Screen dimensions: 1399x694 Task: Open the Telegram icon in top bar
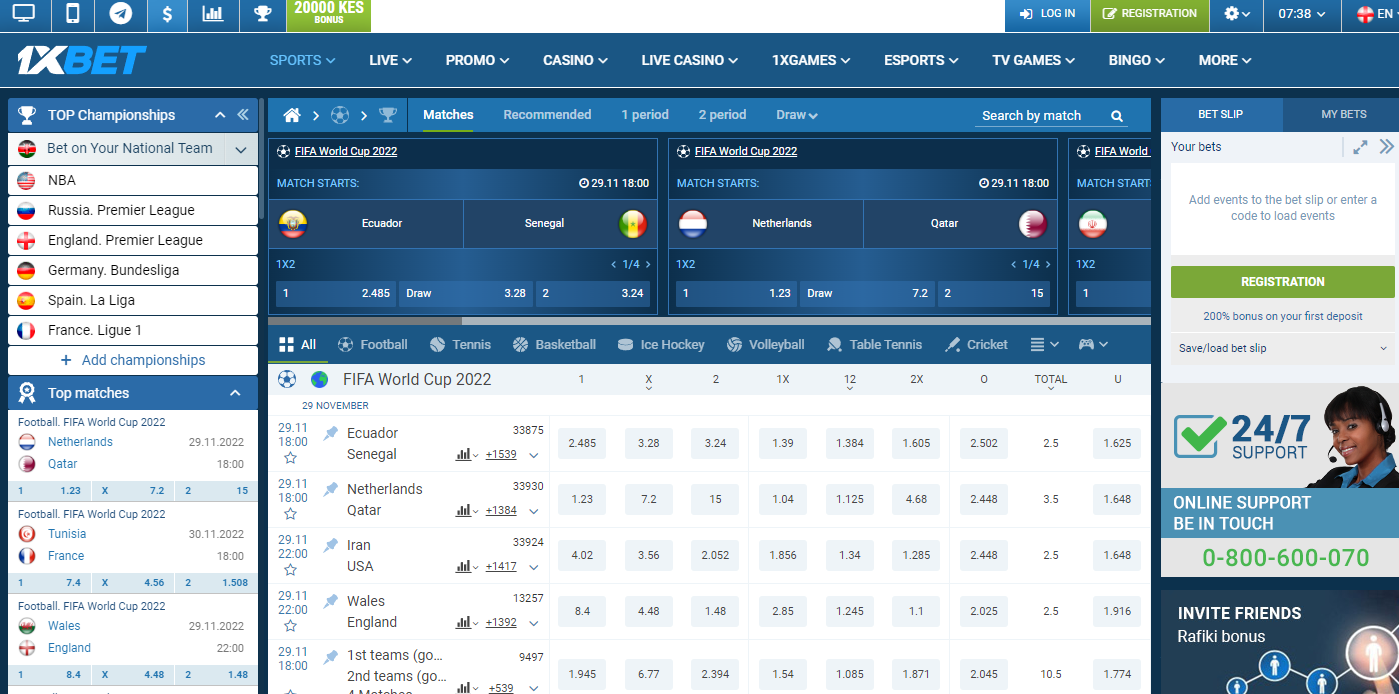tap(121, 14)
